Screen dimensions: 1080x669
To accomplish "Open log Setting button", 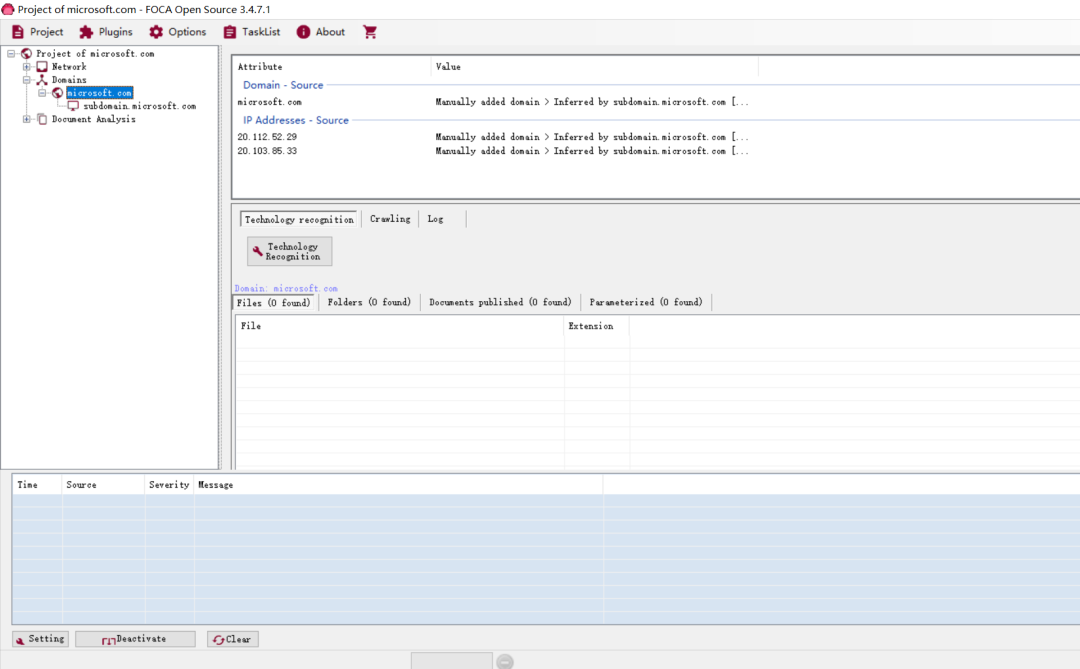I will click(40, 639).
